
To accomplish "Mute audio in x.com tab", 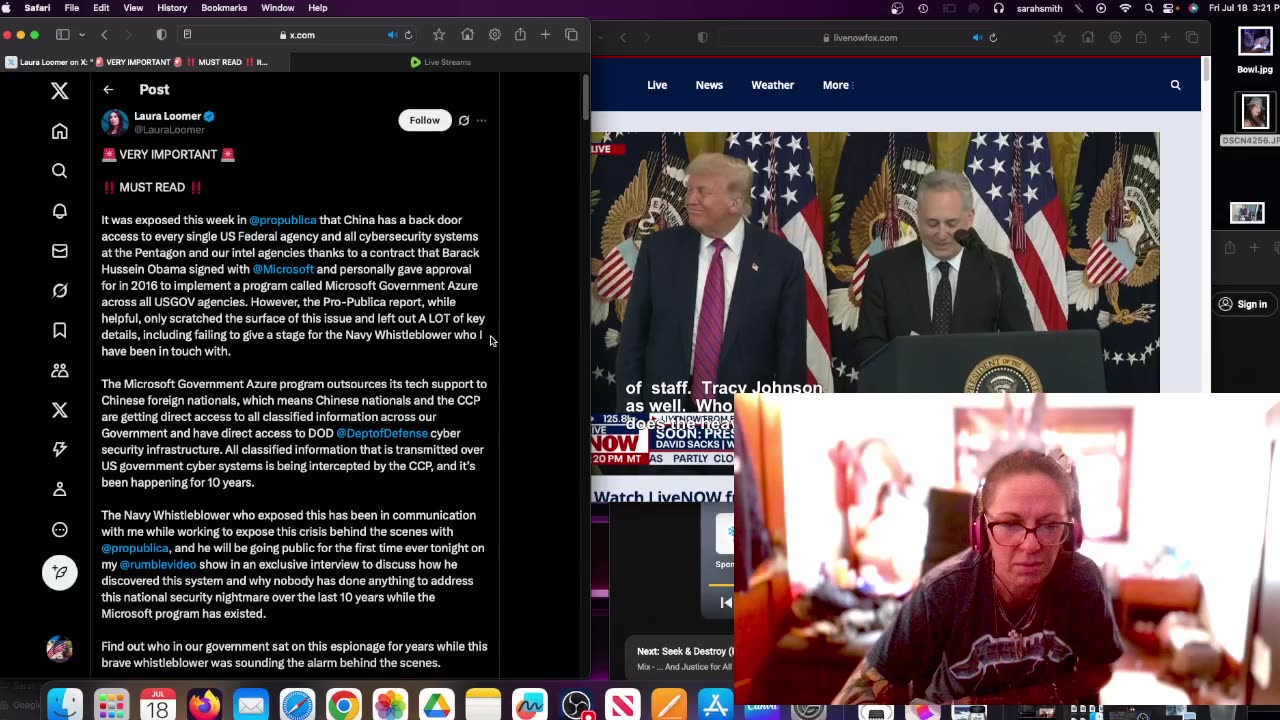I will point(392,35).
